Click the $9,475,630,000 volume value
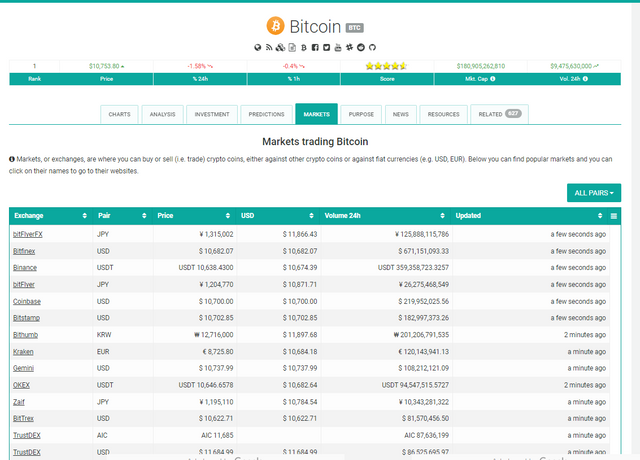Image resolution: width=640 pixels, height=460 pixels. point(571,66)
